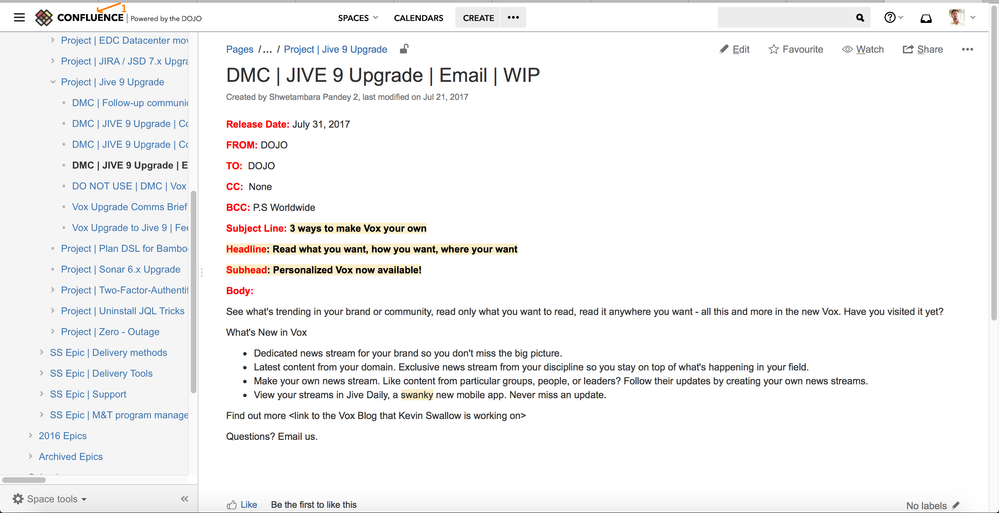Click the sidebar resize handle dots

(x=202, y=272)
